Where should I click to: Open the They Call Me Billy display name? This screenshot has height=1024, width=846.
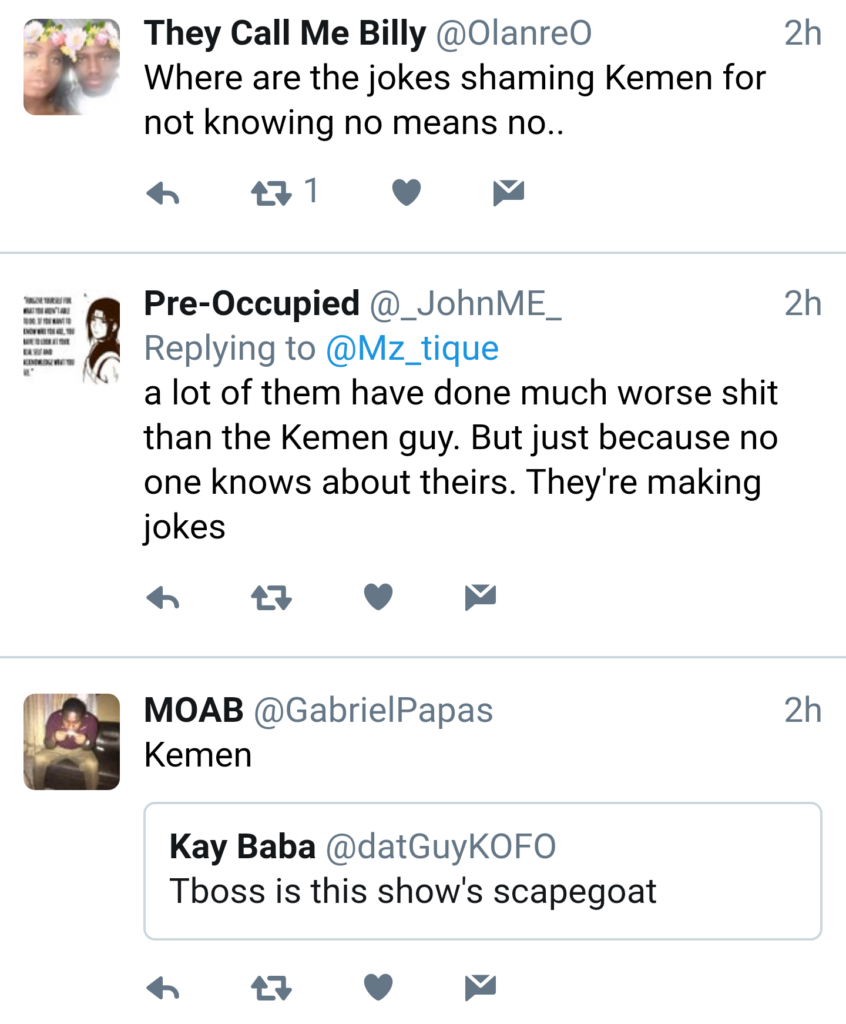pyautogui.click(x=285, y=33)
